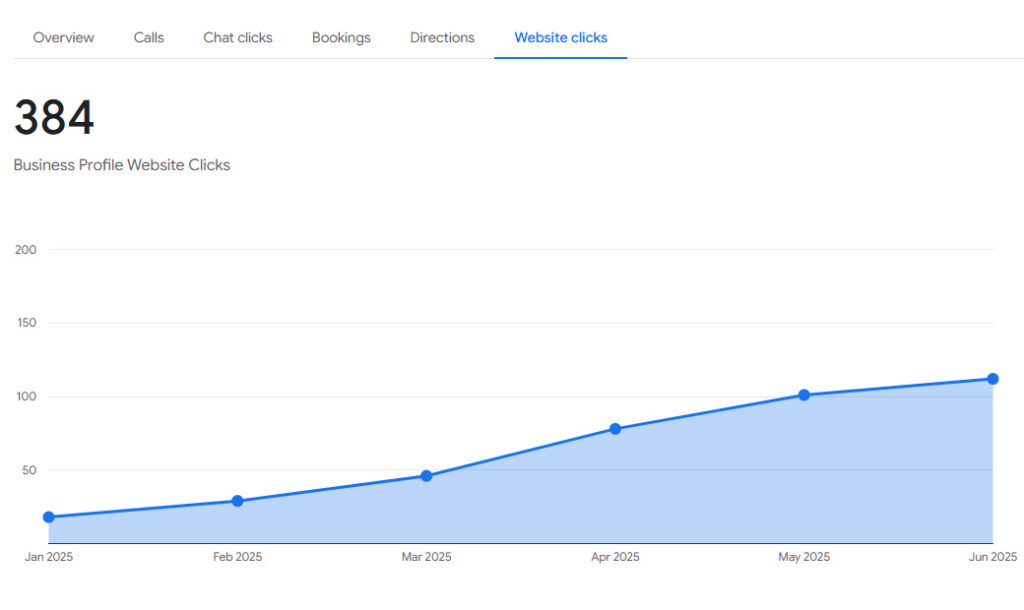Go to the Bookings tab
Screen dimensions: 1024x610
(x=341, y=38)
